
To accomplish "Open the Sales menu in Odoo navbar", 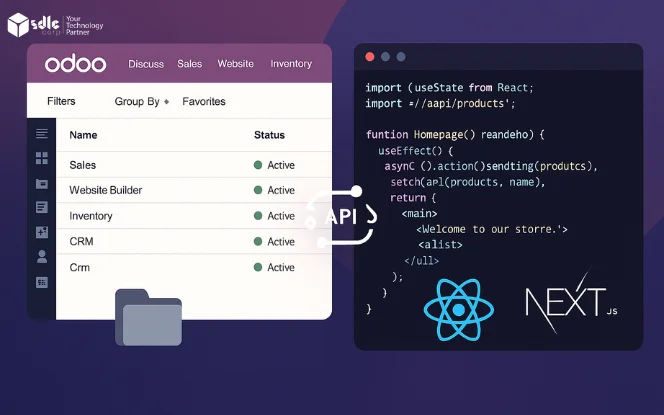I will (x=189, y=64).
